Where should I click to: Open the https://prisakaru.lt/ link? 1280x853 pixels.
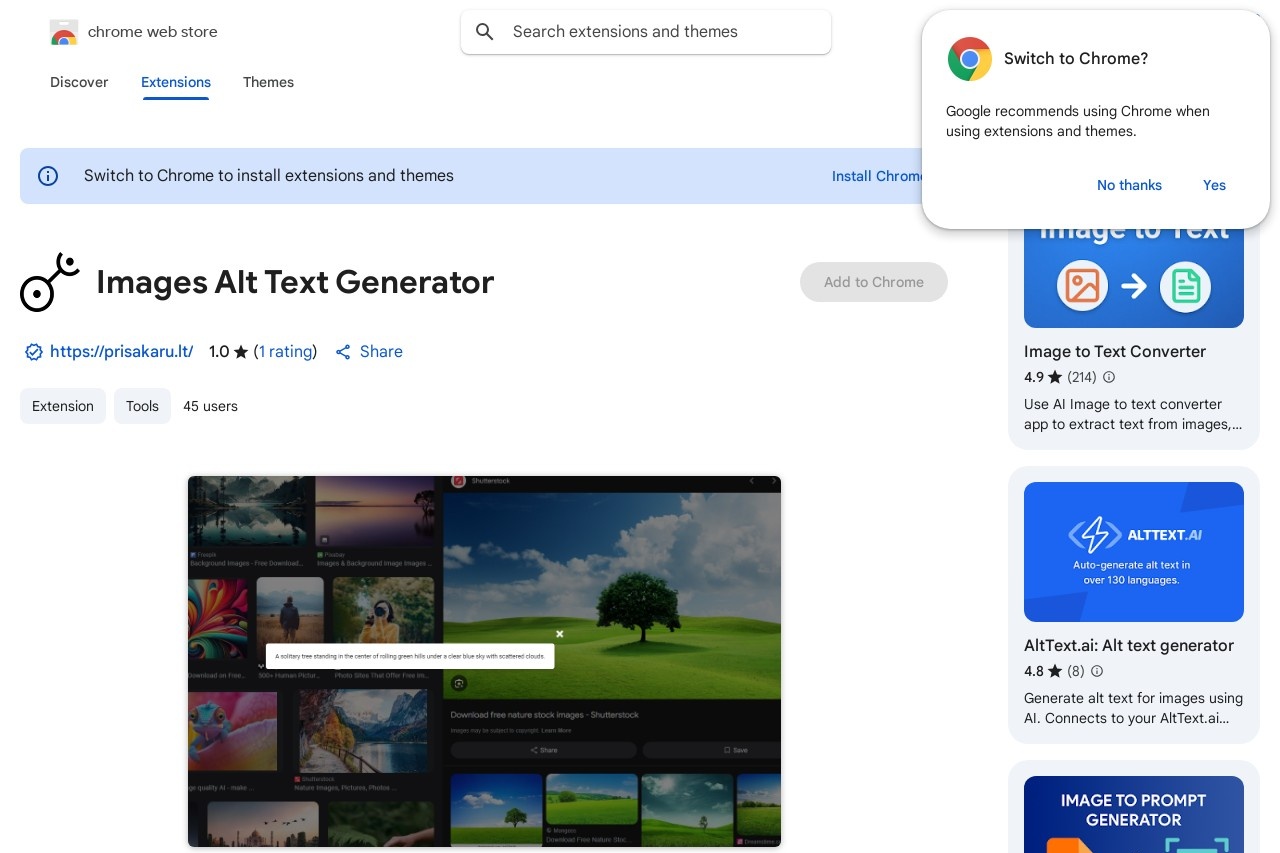pyautogui.click(x=121, y=352)
